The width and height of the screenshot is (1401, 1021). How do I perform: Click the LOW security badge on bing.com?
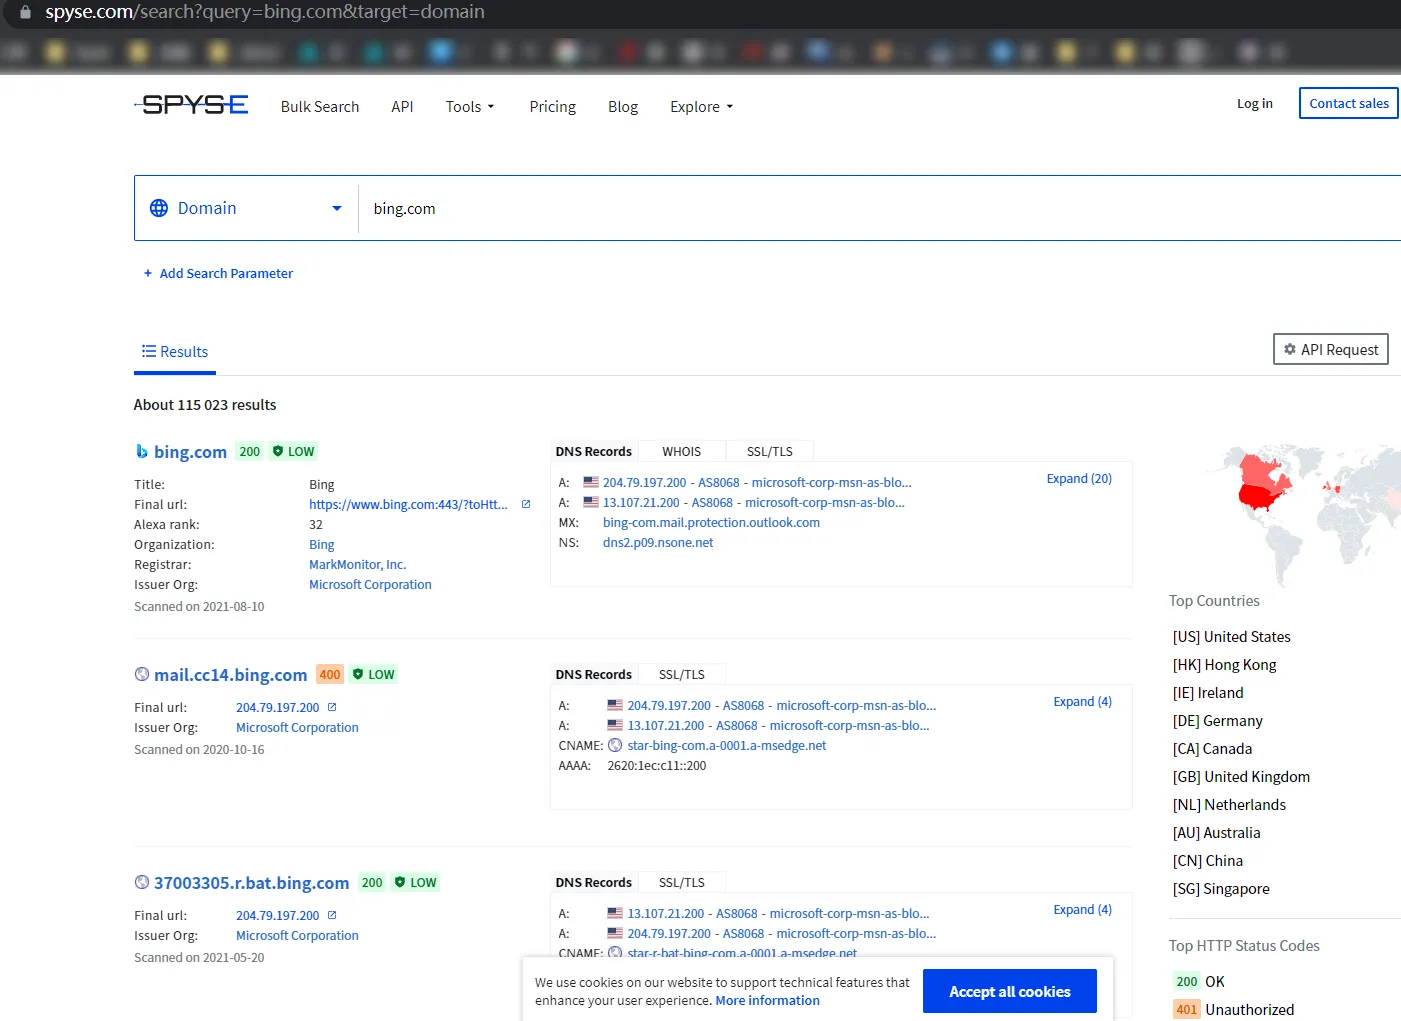[x=294, y=451]
